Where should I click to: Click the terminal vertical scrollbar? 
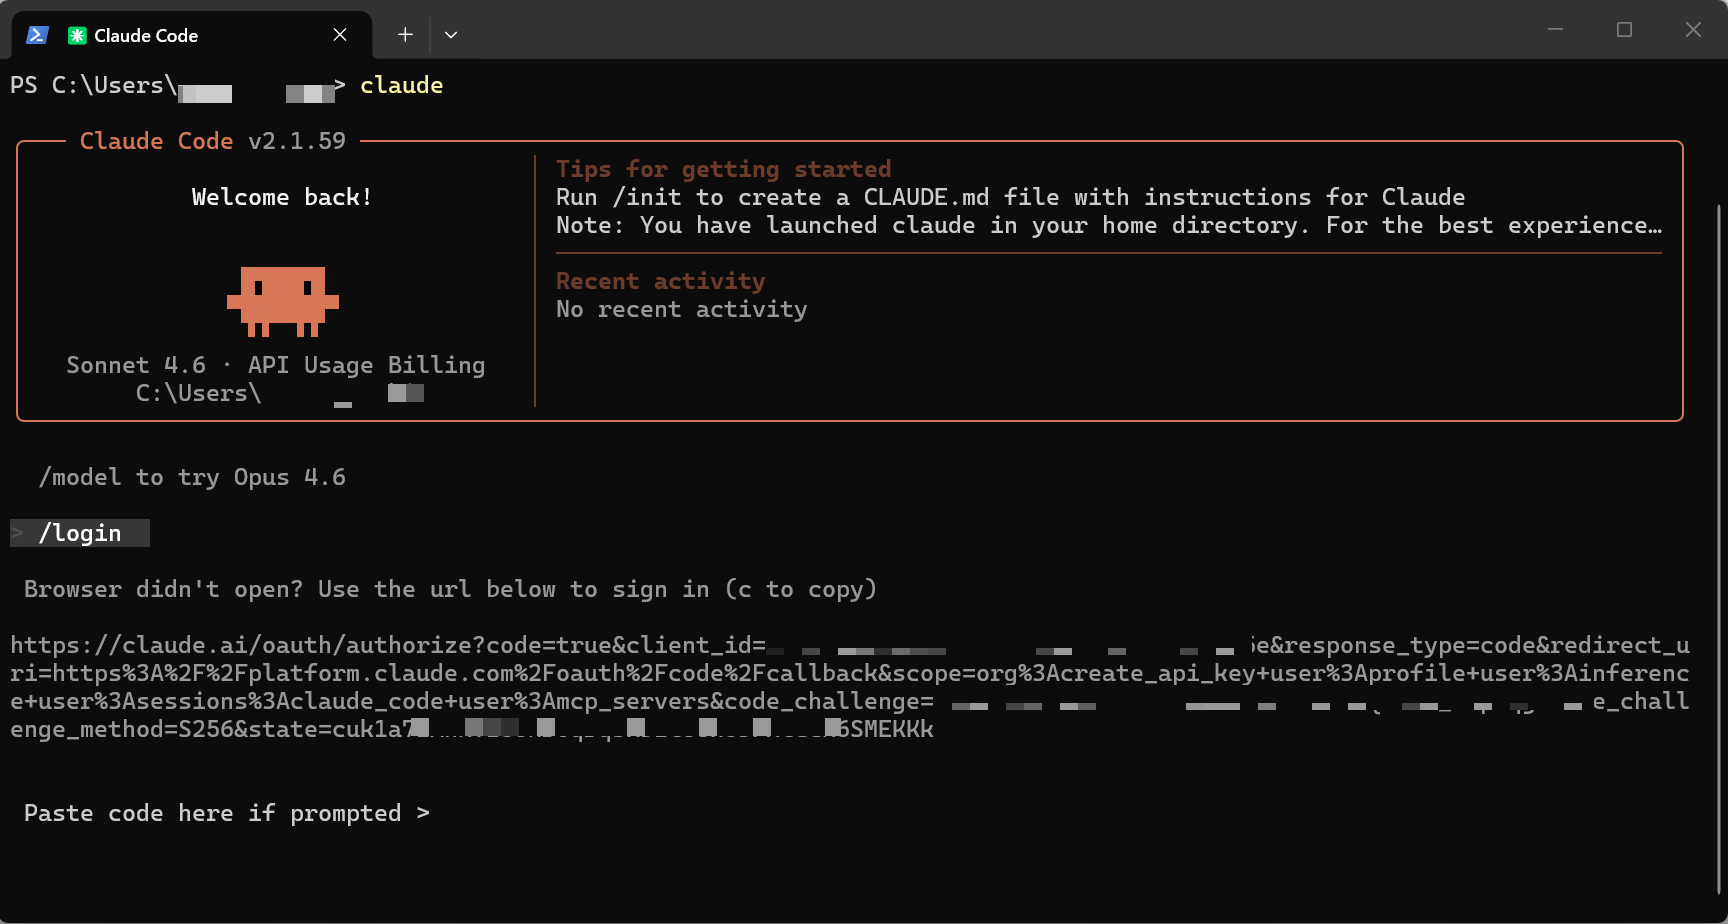(x=1720, y=550)
